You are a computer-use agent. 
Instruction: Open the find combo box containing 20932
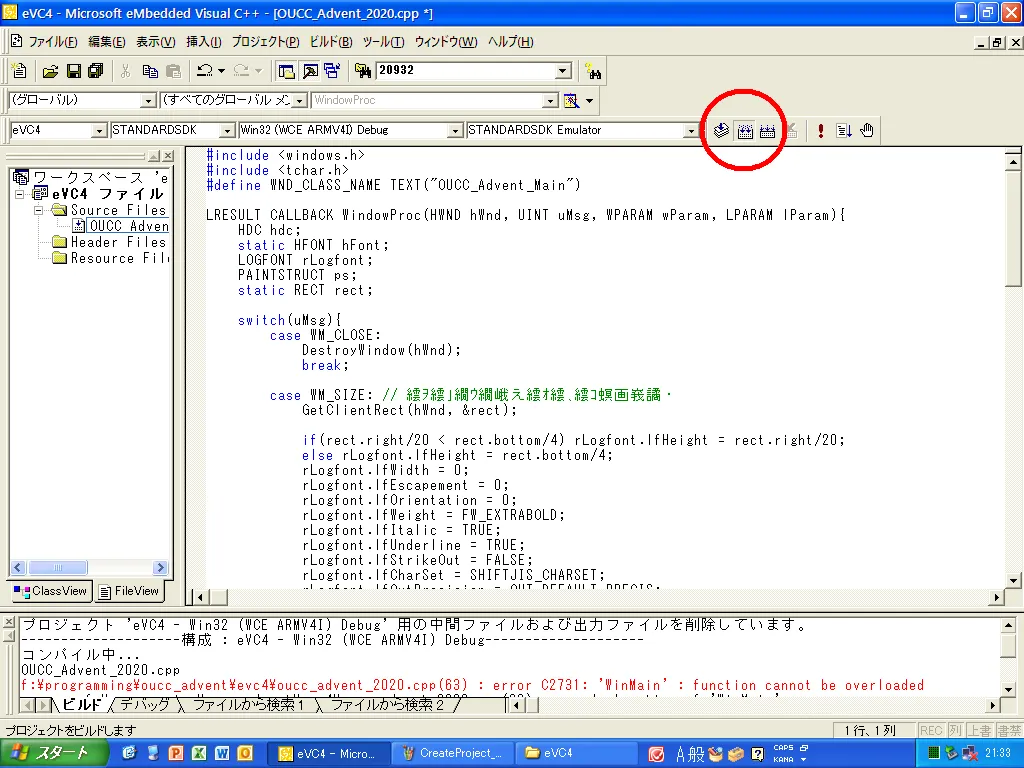point(563,71)
